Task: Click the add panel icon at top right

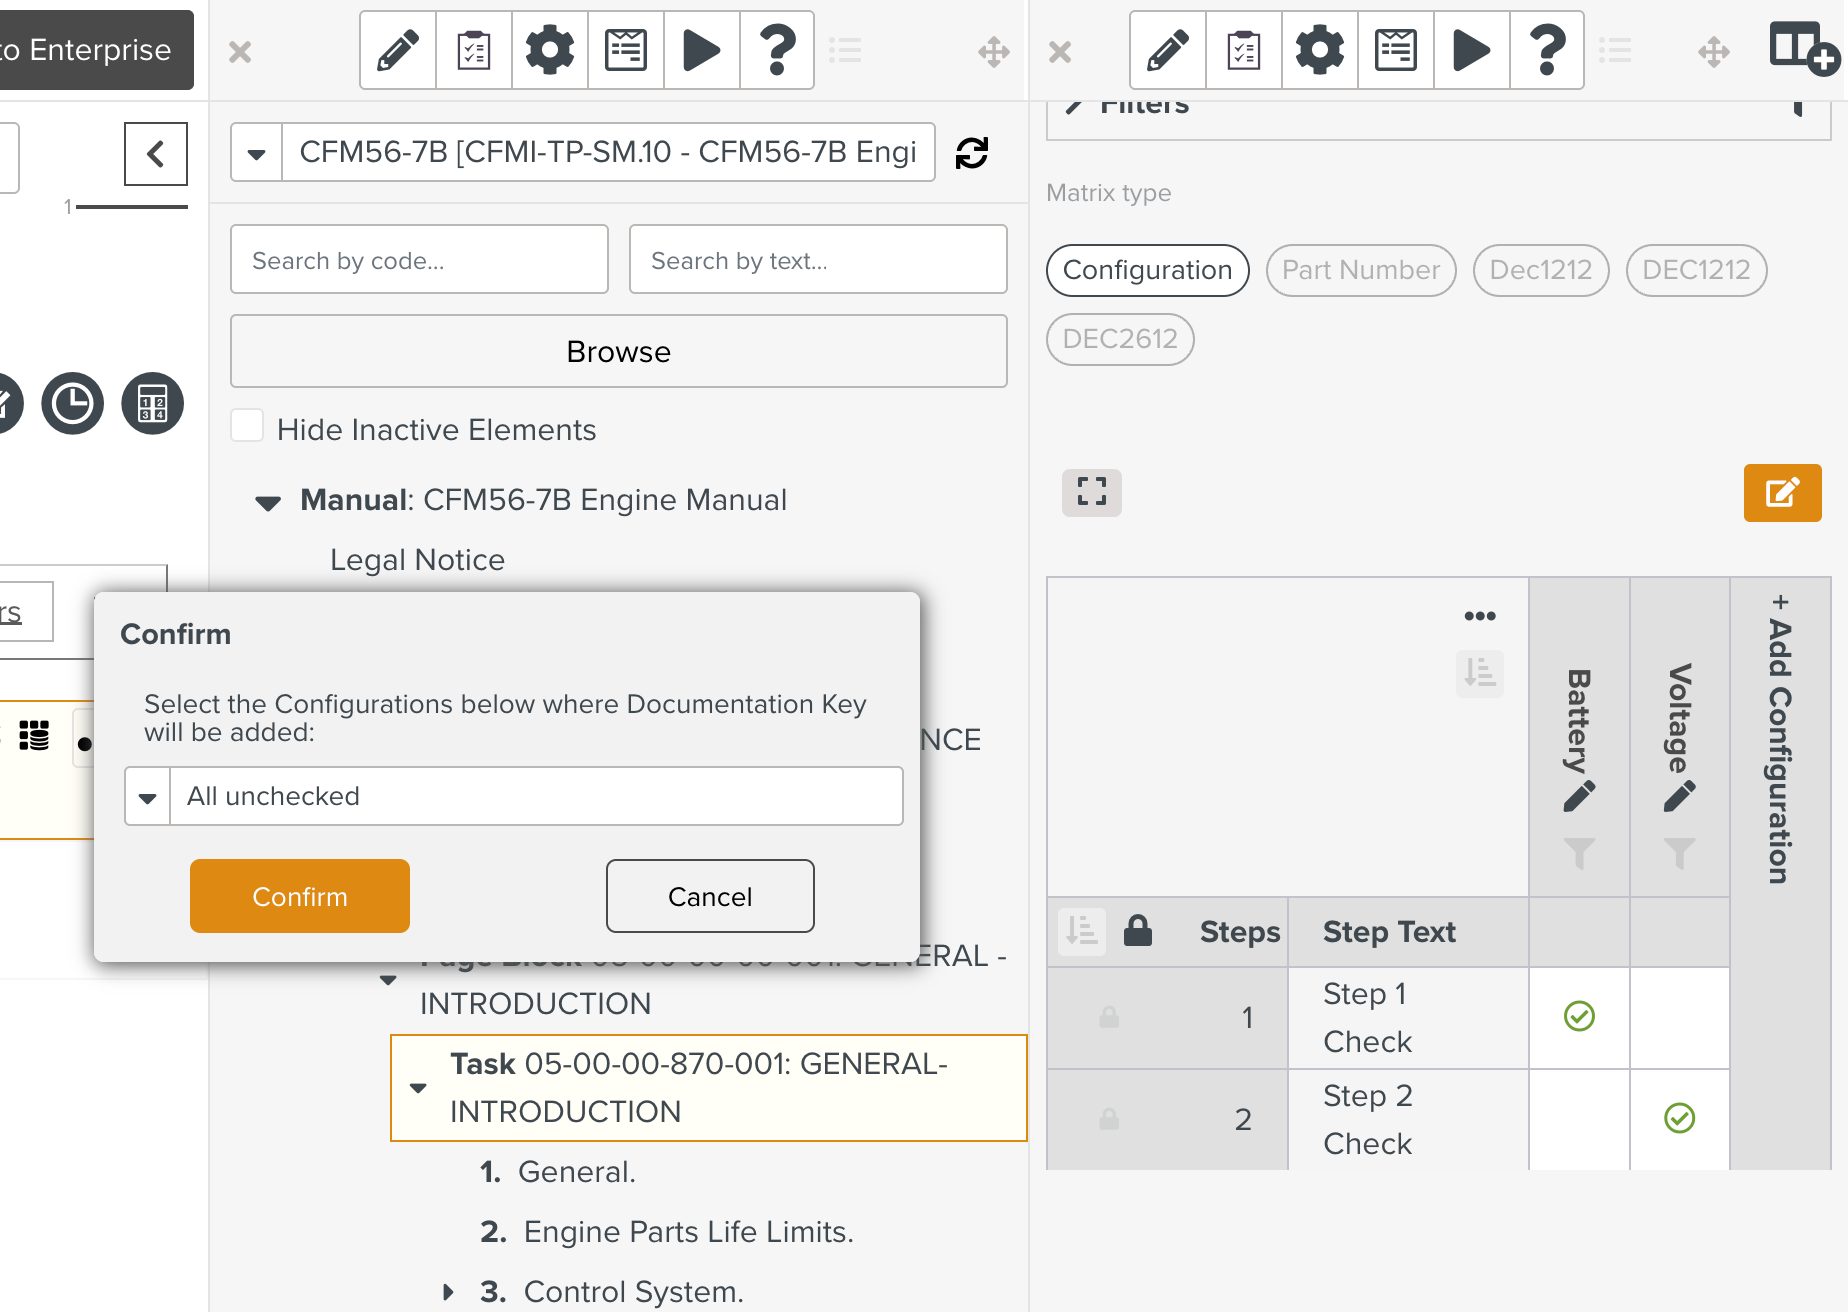Action: click(x=1803, y=48)
